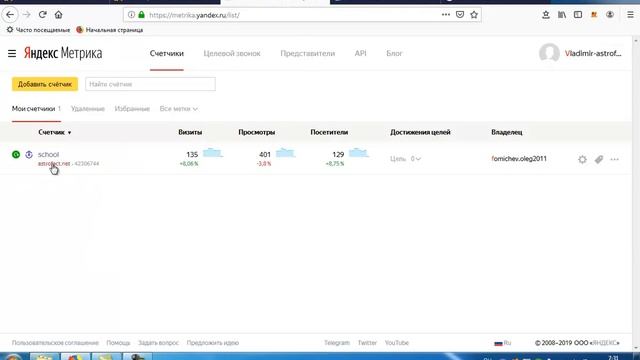Open the Firefox library icon

(562, 15)
